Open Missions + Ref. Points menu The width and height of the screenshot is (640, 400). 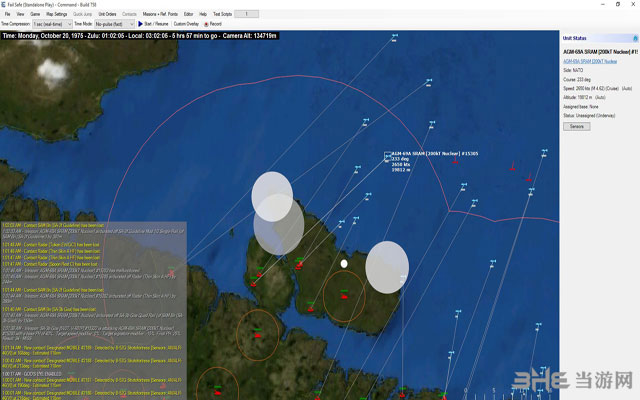coord(160,14)
